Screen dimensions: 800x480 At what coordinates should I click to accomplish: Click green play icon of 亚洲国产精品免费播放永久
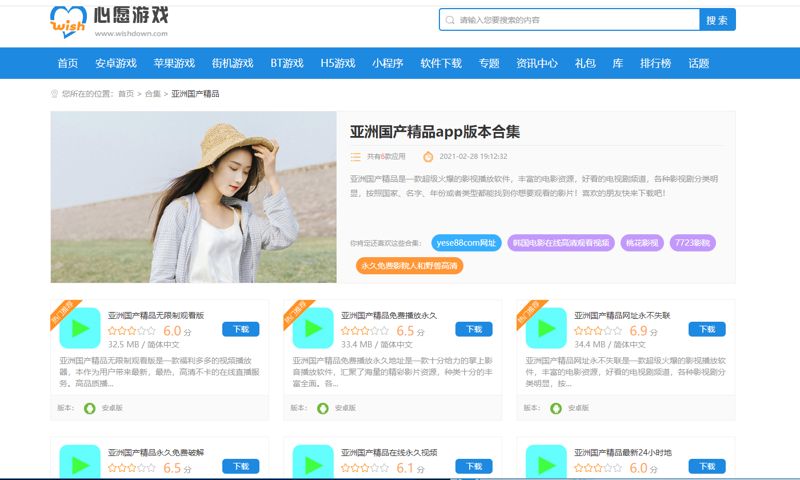pyautogui.click(x=313, y=328)
